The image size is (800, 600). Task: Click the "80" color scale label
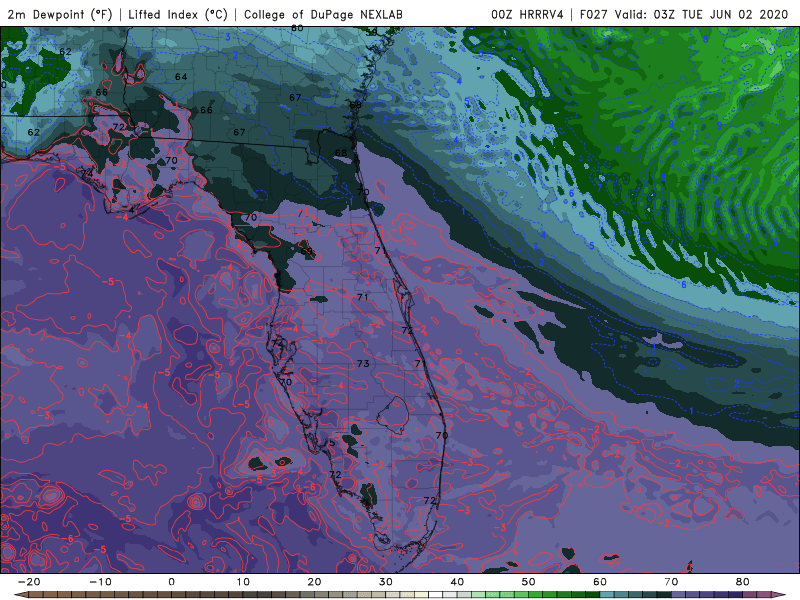[743, 582]
